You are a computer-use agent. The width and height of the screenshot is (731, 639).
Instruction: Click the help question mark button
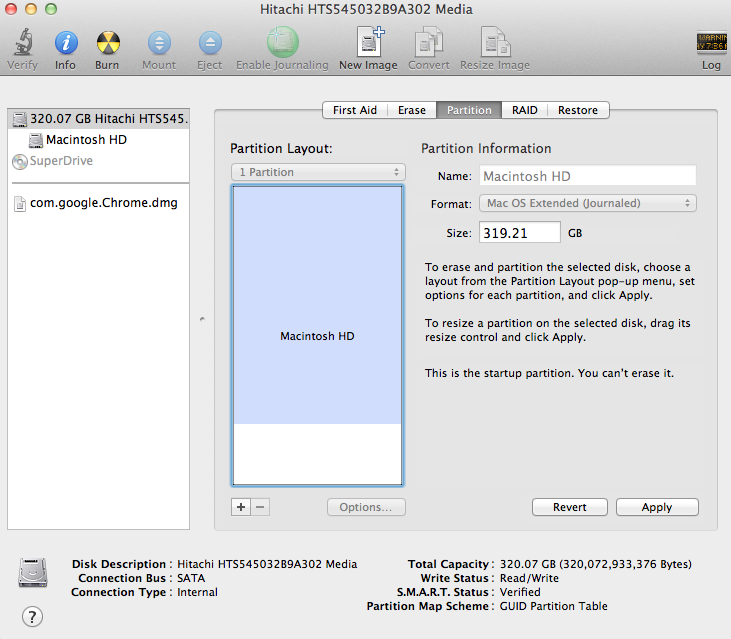coord(32,617)
